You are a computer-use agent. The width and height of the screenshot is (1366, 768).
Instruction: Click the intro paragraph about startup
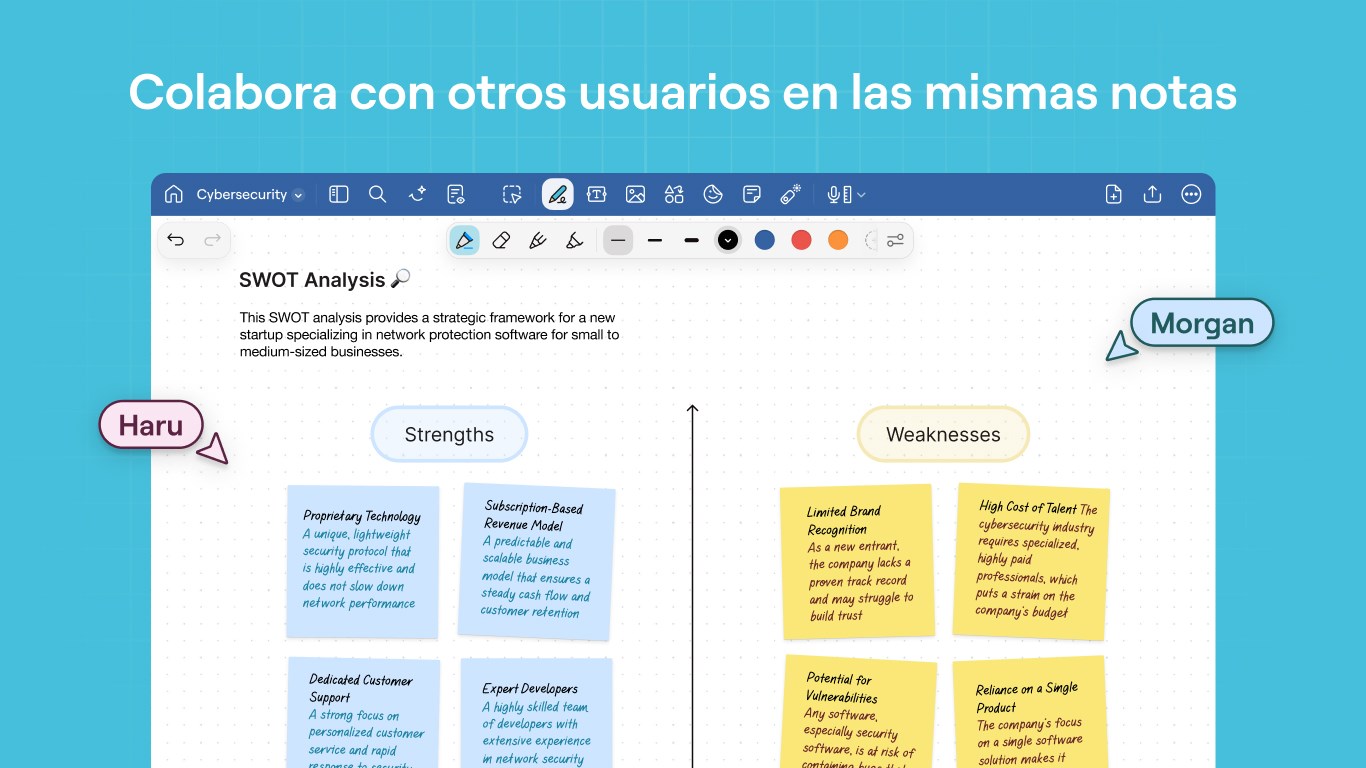[x=430, y=335]
